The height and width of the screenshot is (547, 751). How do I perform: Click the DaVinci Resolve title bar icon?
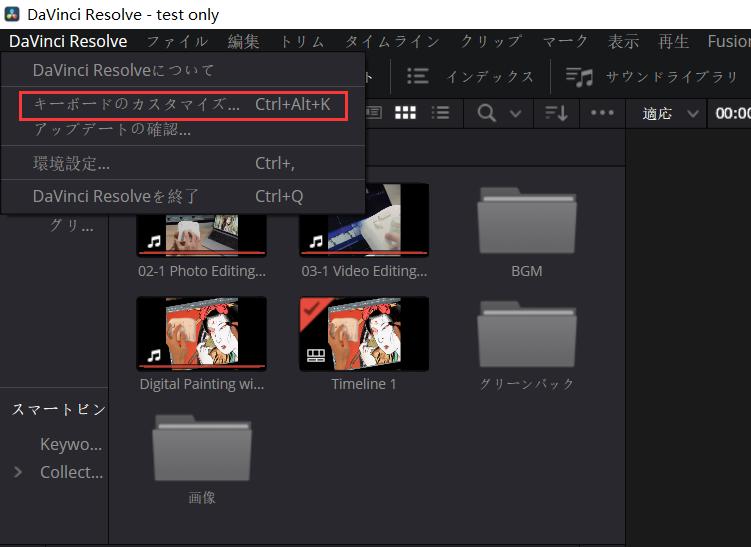point(11,14)
